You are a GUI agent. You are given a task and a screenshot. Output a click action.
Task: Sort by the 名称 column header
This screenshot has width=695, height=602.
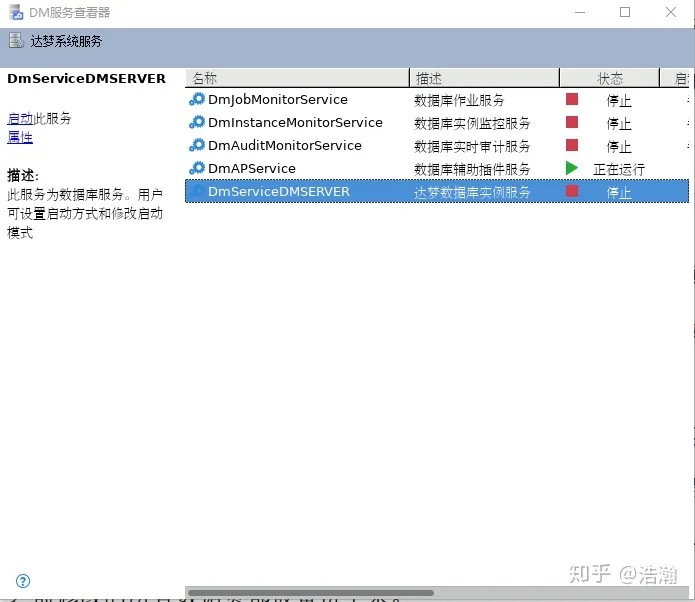pos(297,78)
